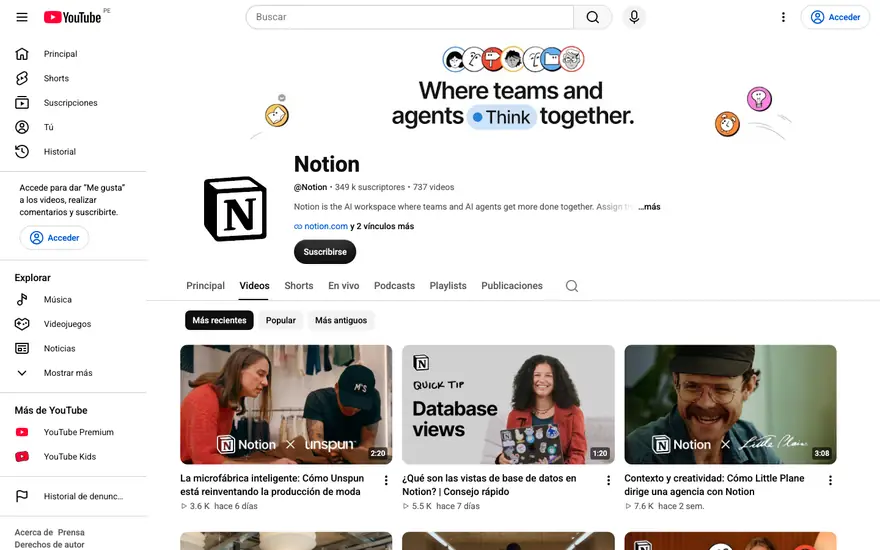Select the Más recientes filter chip
The height and width of the screenshot is (550, 880).
coord(219,320)
